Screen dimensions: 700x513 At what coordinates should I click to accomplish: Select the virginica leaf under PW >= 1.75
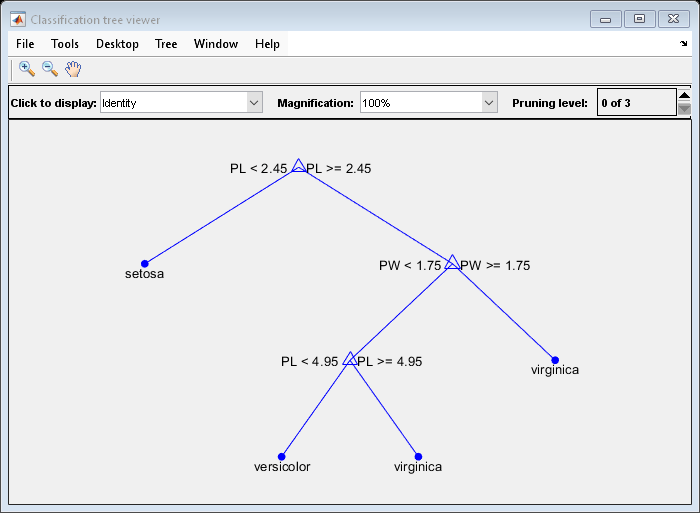coord(555,360)
